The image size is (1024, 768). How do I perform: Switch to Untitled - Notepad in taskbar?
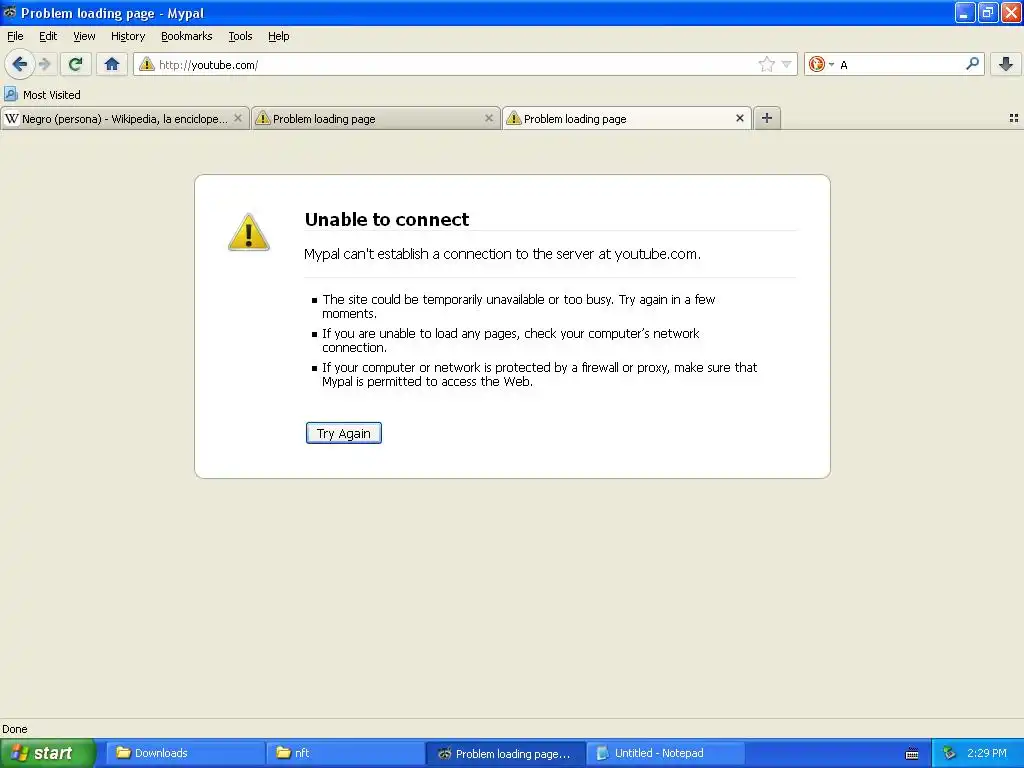click(x=665, y=753)
